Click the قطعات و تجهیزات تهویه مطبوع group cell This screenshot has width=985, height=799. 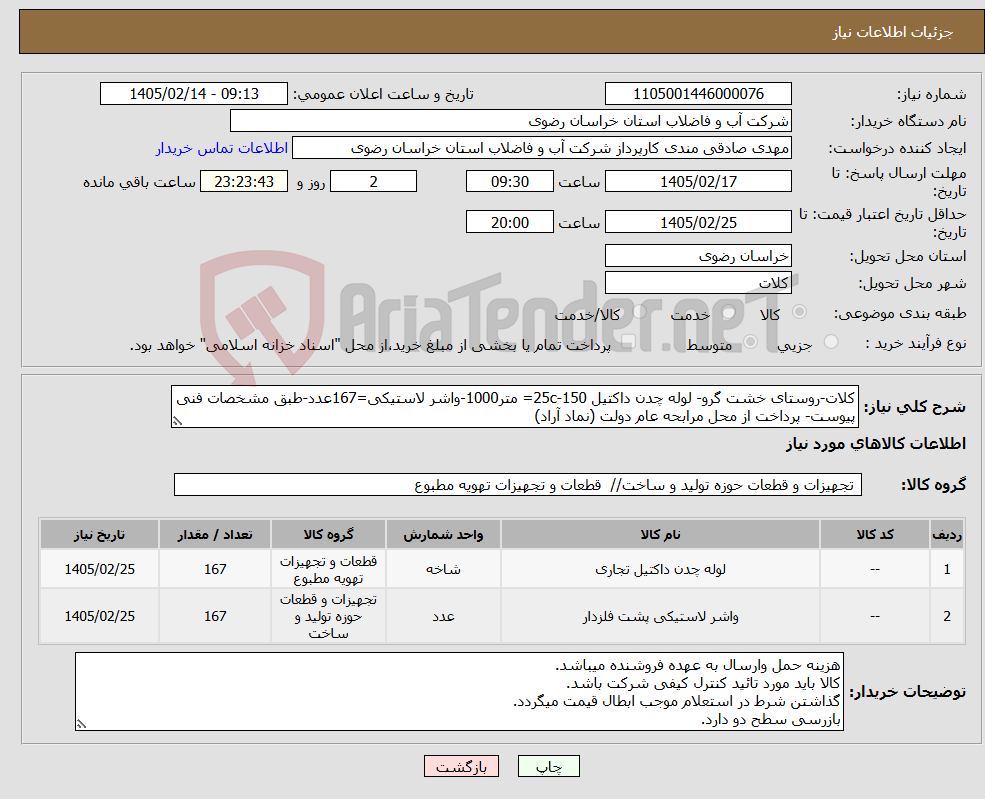click(x=328, y=569)
